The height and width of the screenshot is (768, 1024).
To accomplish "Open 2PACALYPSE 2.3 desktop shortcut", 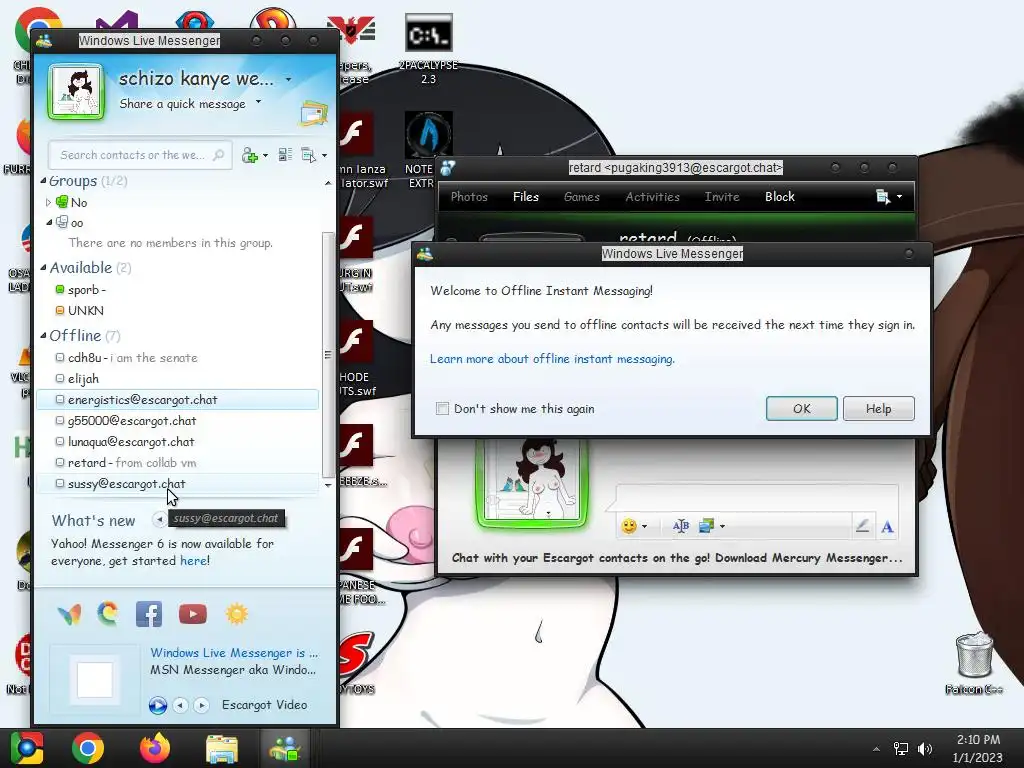I will [x=428, y=49].
